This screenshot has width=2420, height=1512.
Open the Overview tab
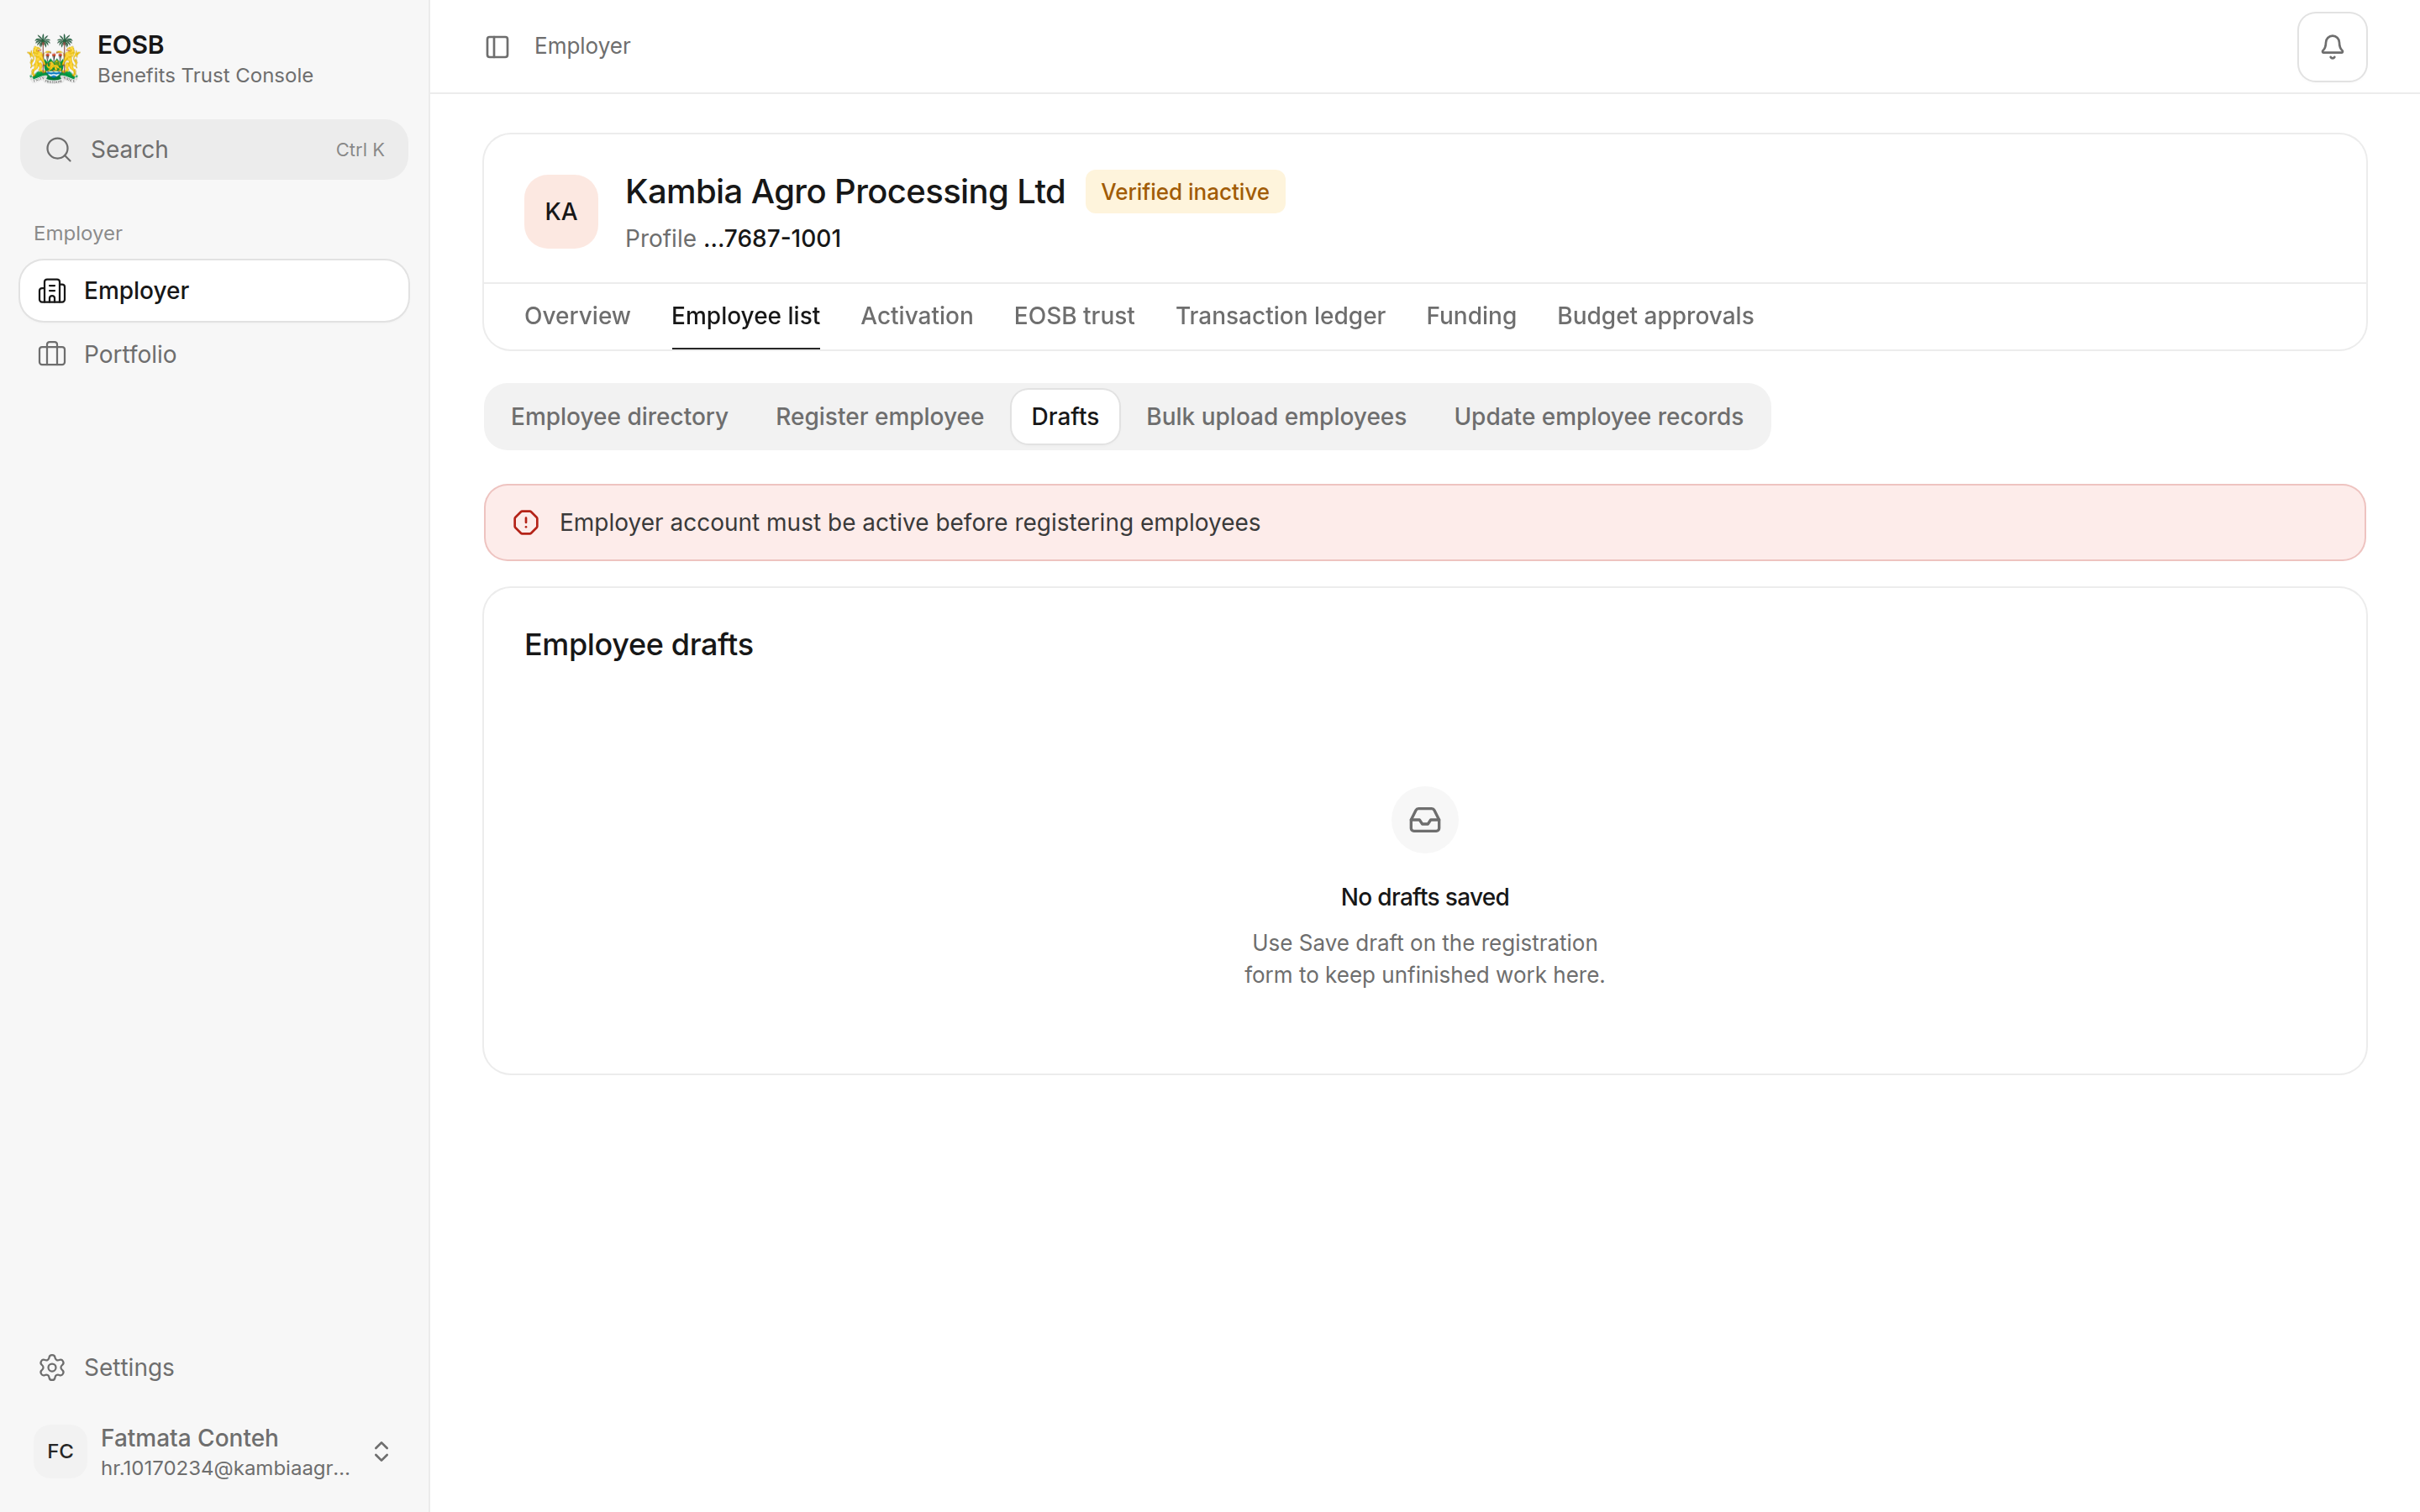point(577,316)
